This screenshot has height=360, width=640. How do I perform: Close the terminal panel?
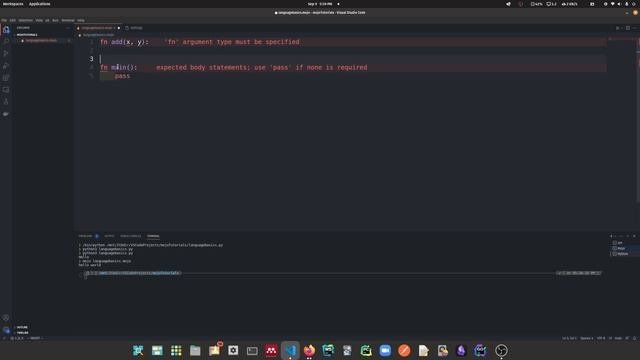point(634,236)
